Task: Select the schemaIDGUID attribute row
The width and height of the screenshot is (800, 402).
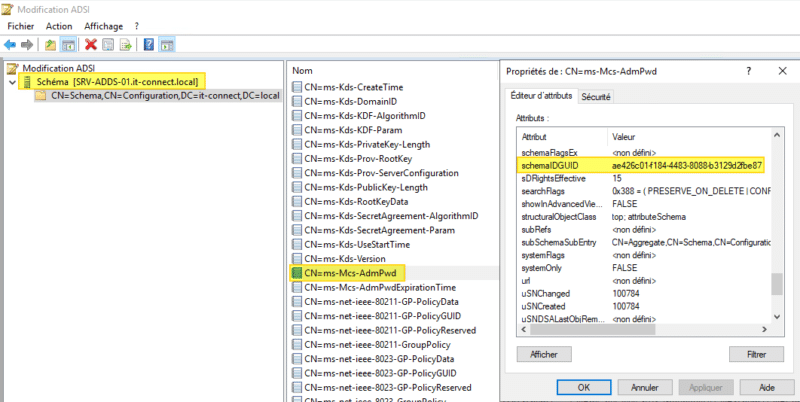Action: [643, 165]
